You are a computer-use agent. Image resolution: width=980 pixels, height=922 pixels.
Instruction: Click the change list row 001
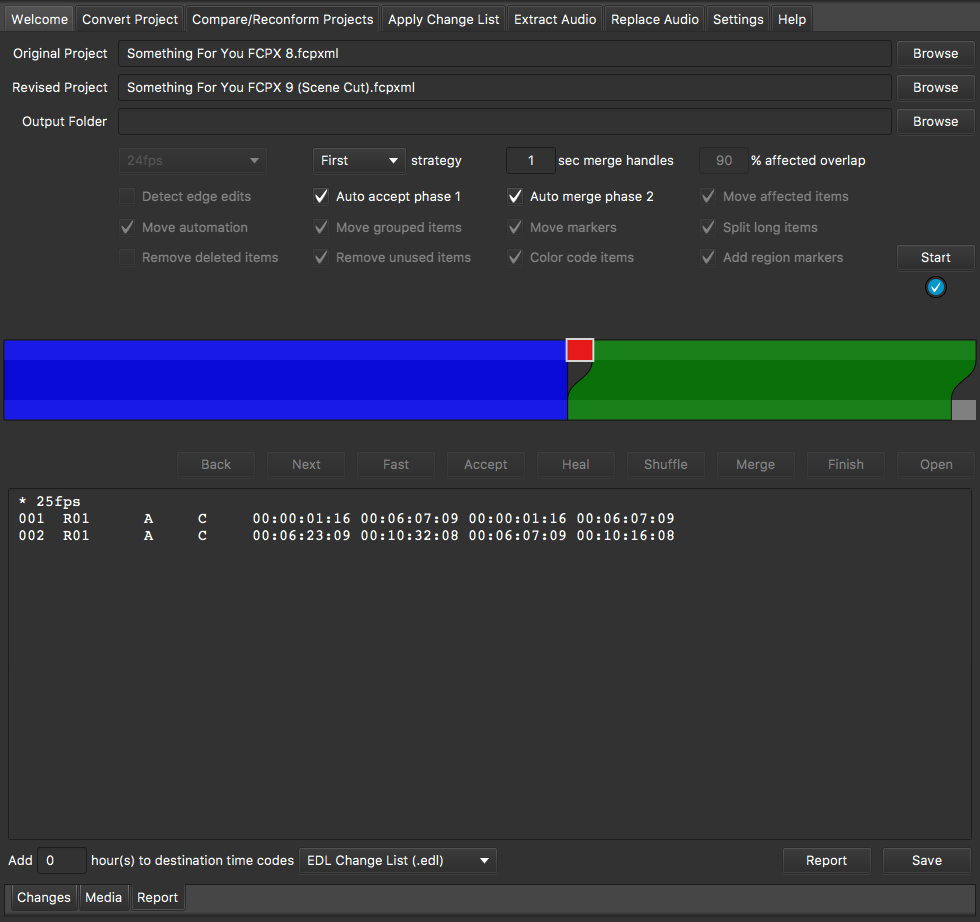coord(346,518)
